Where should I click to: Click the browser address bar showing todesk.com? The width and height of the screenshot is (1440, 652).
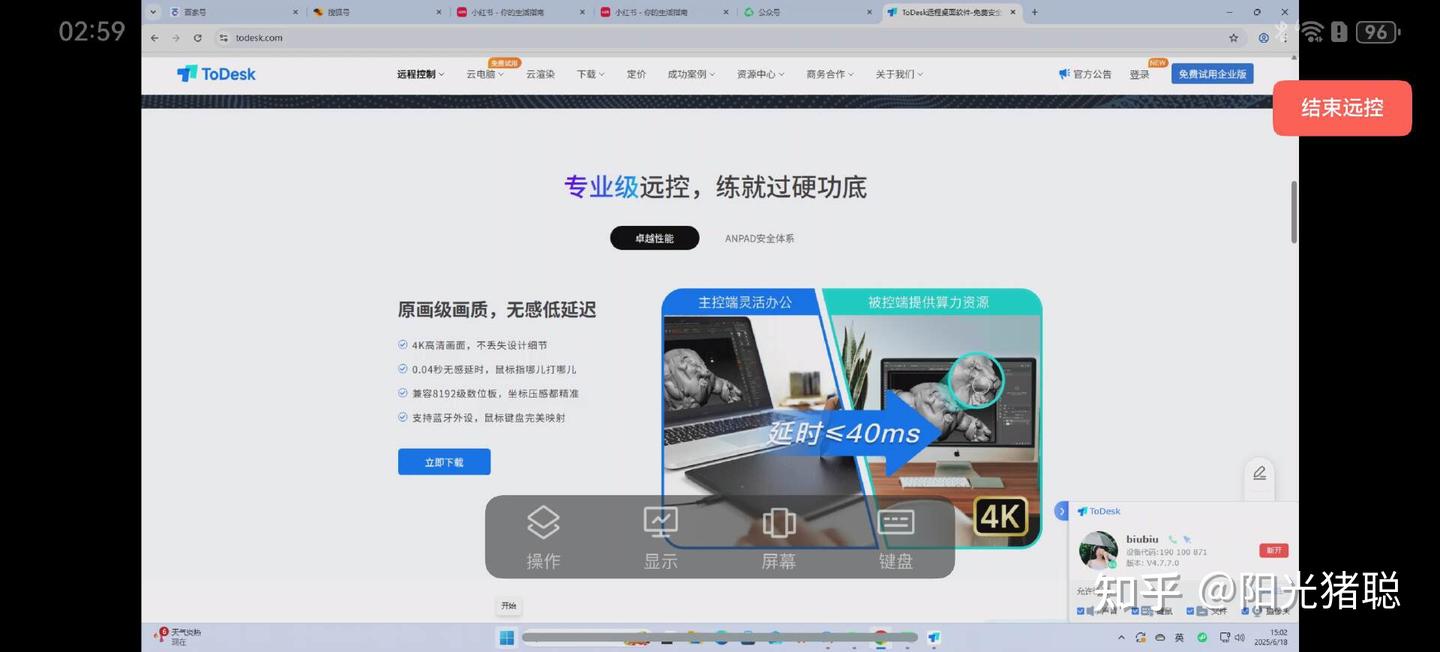point(259,37)
